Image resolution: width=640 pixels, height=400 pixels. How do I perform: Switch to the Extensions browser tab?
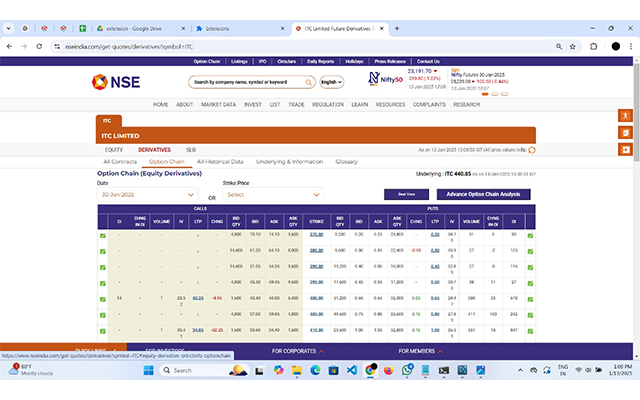(240, 29)
